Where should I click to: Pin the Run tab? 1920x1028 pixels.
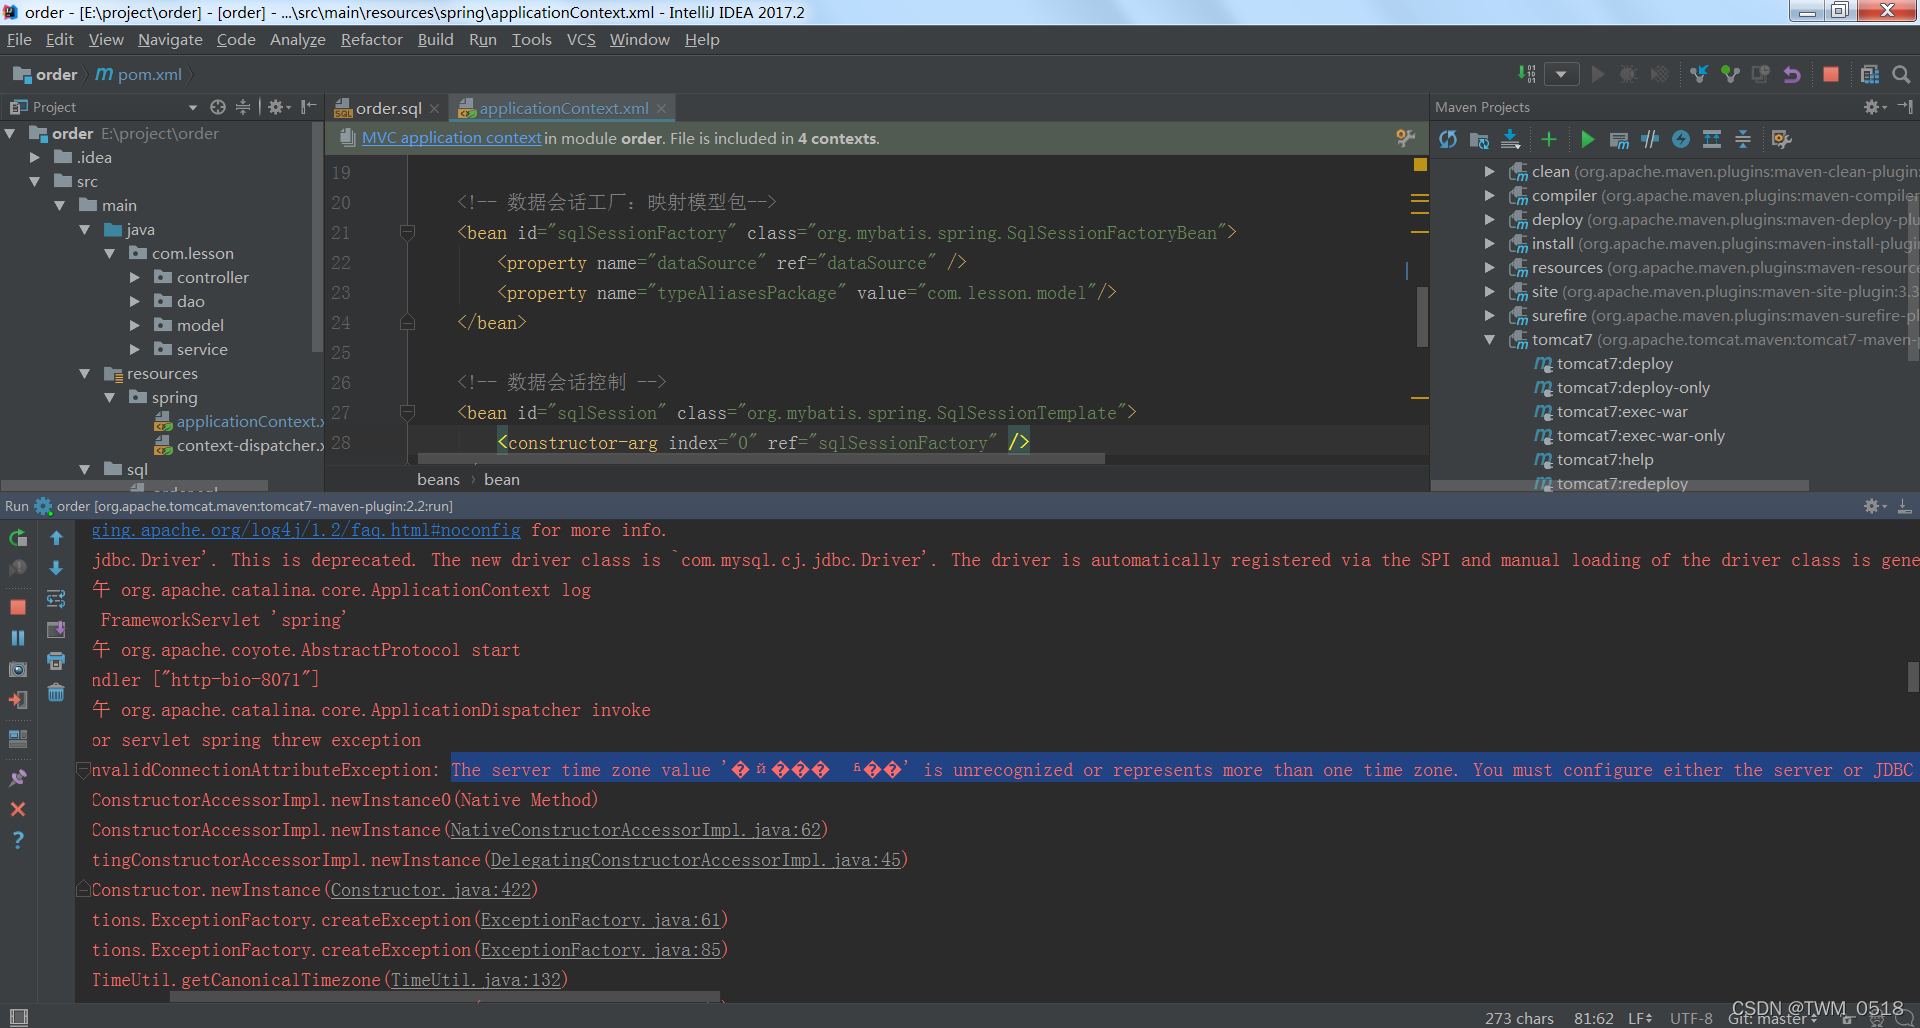pyautogui.click(x=18, y=777)
